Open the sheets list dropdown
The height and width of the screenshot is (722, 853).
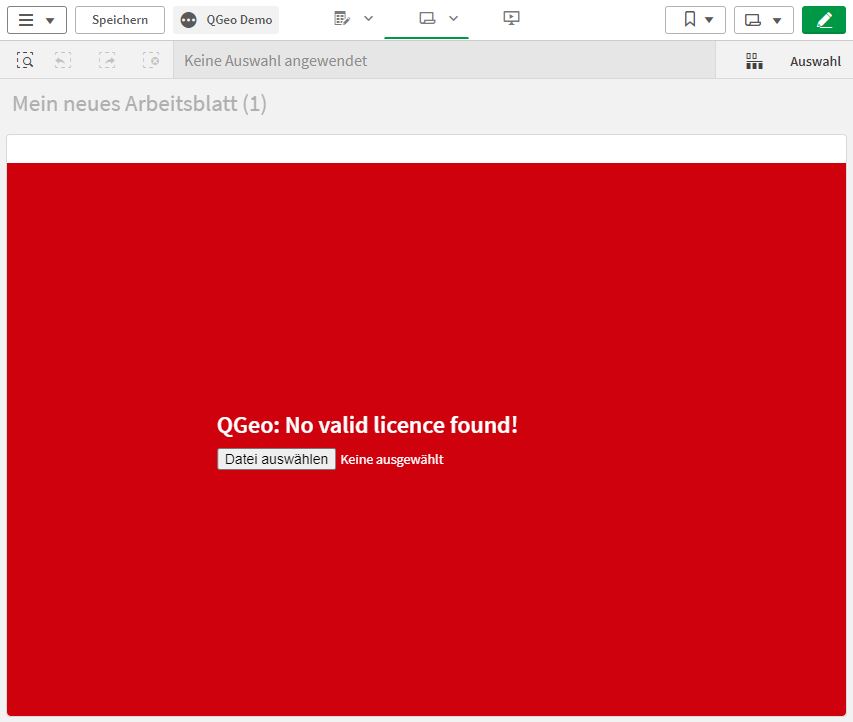tap(763, 20)
